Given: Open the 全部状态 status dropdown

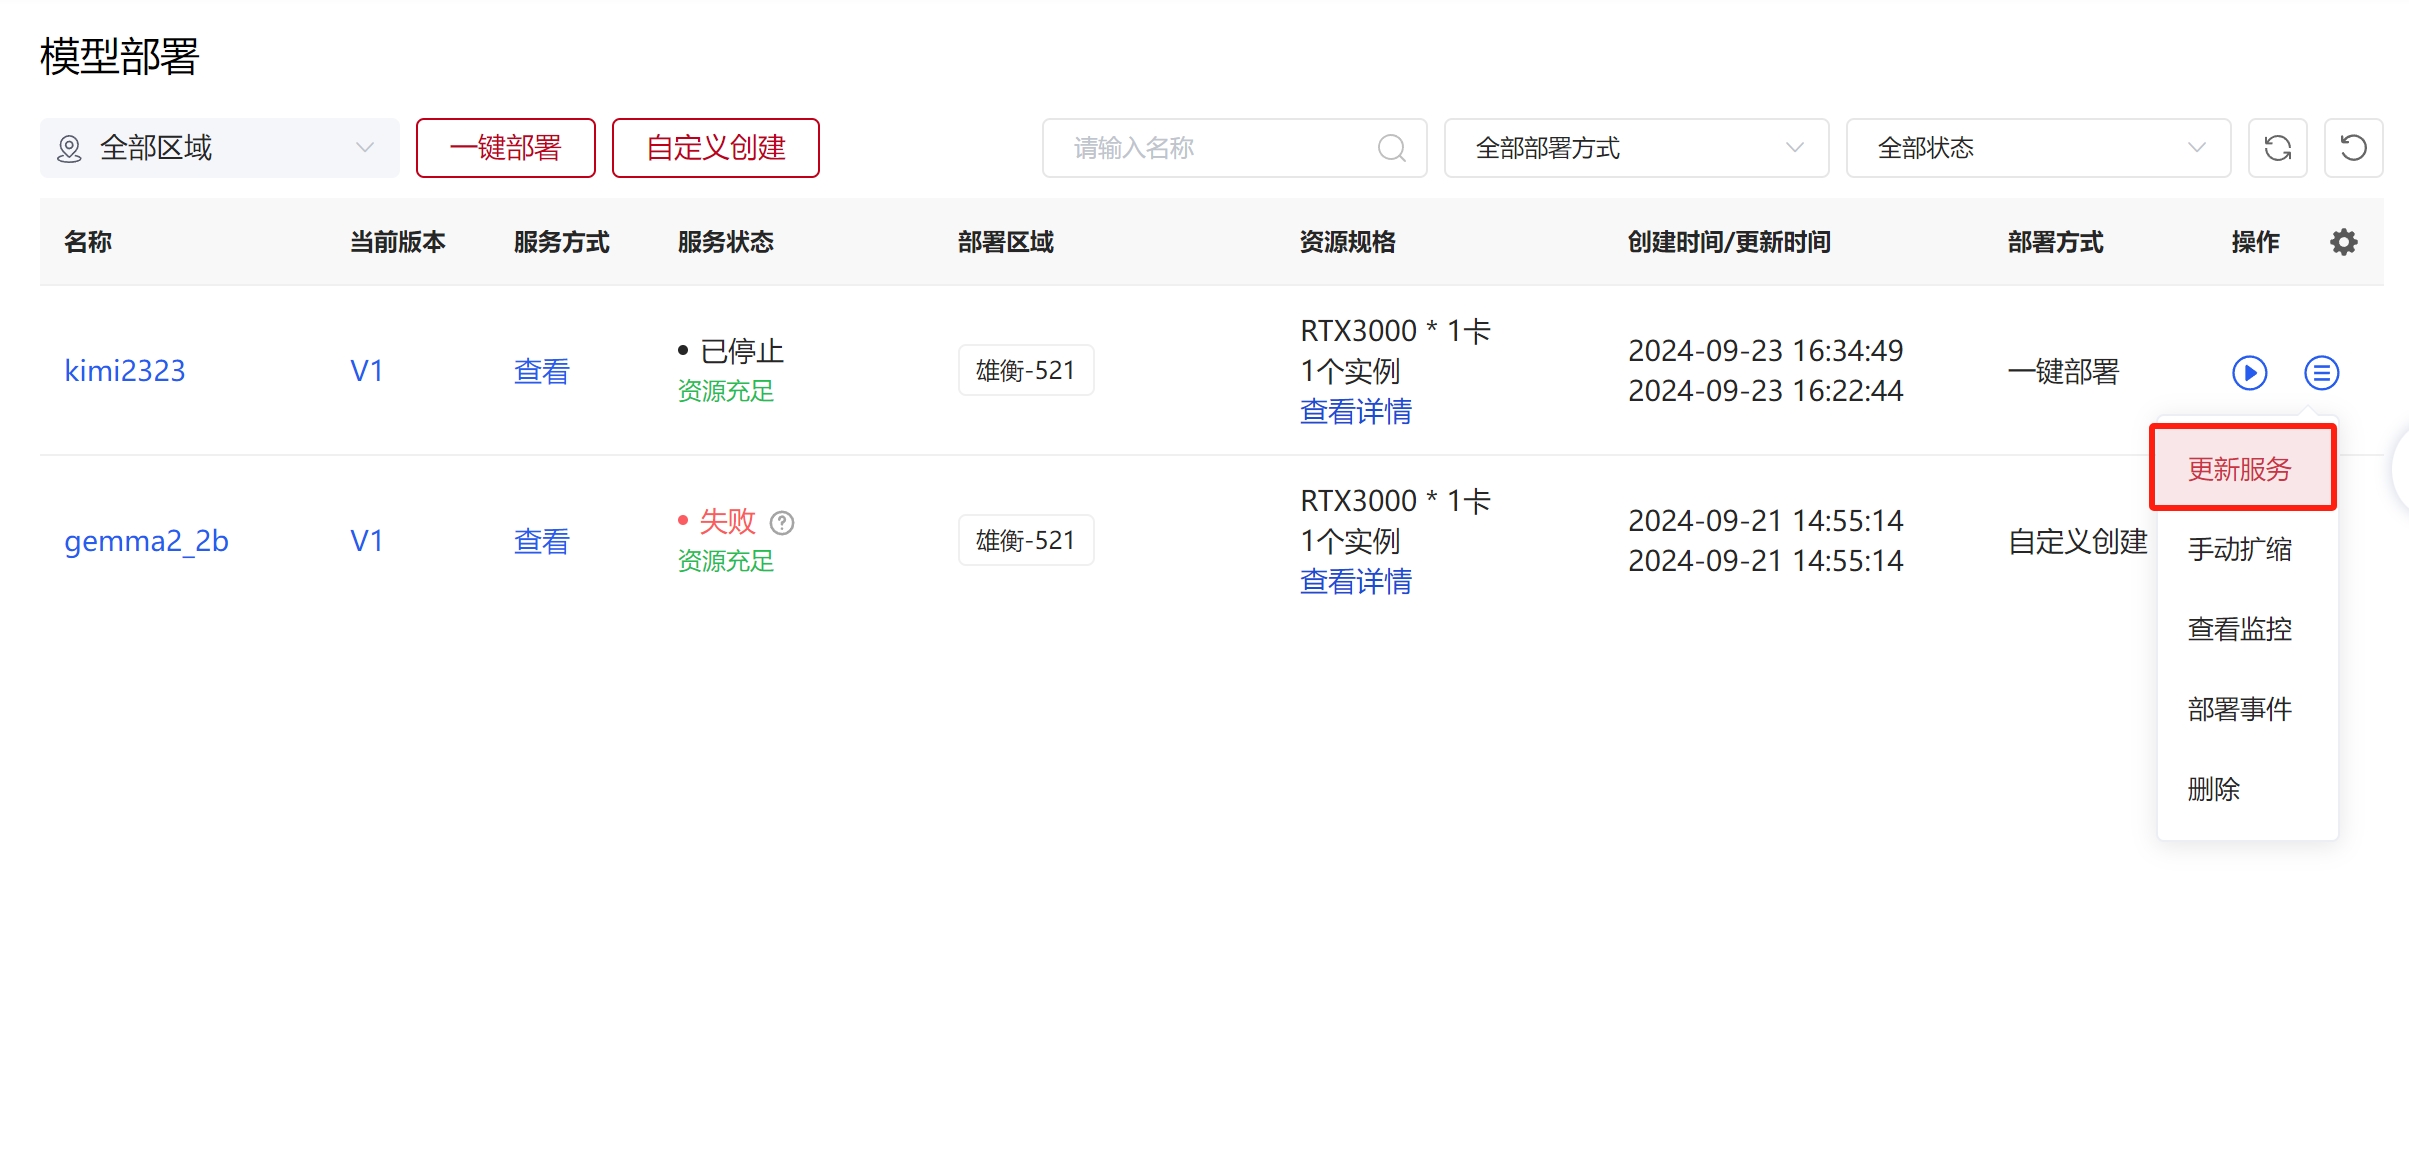Looking at the screenshot, I should pyautogui.click(x=2037, y=148).
